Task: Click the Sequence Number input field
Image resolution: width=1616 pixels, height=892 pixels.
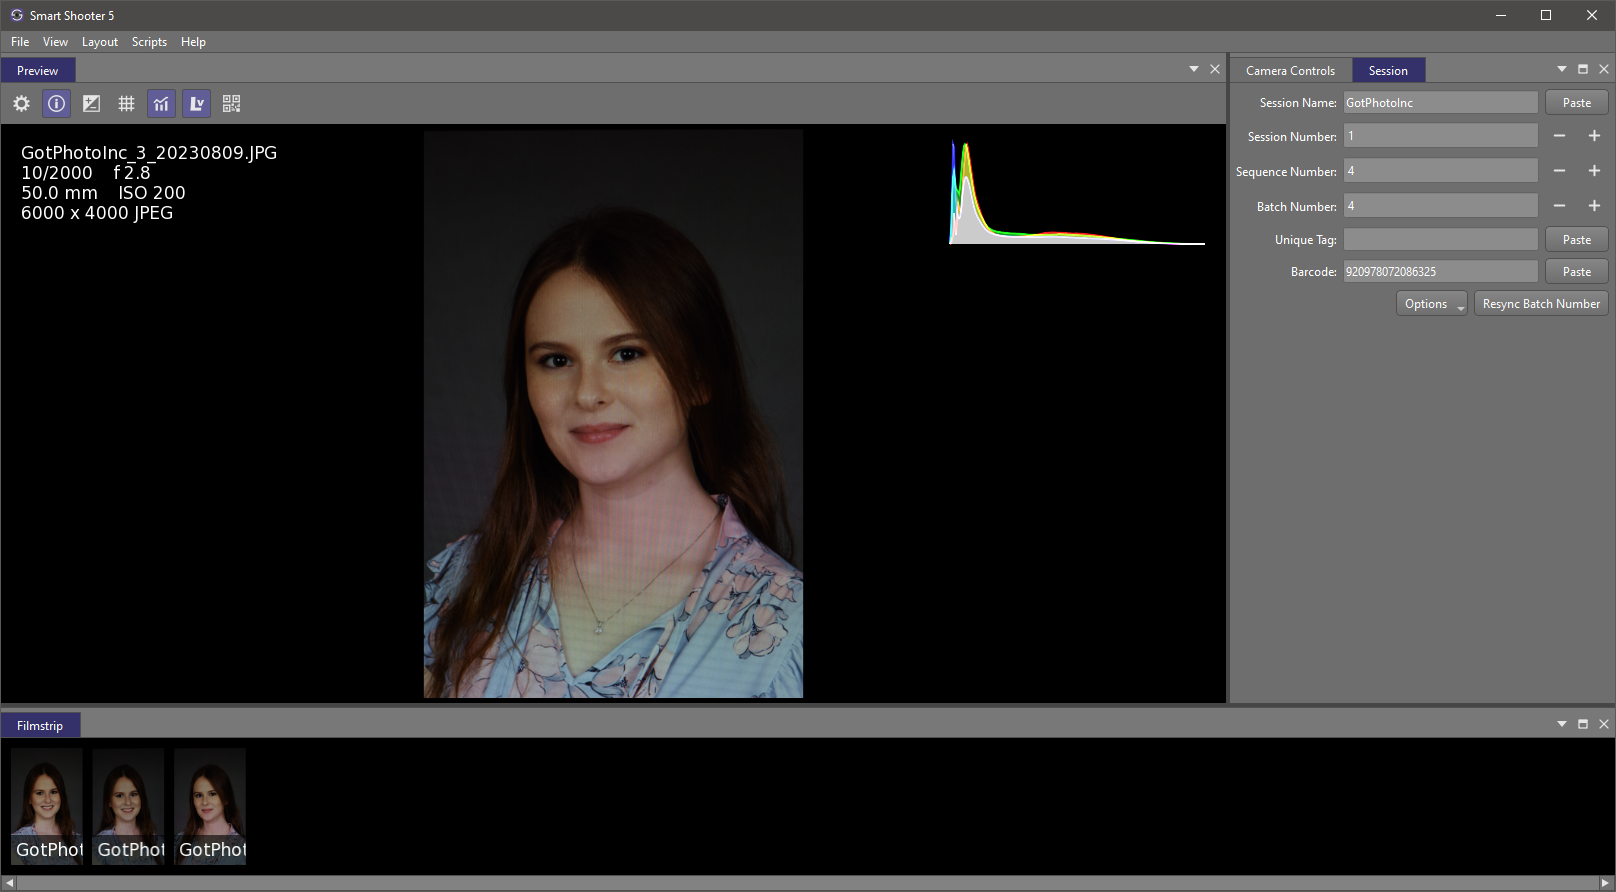Action: point(1440,171)
